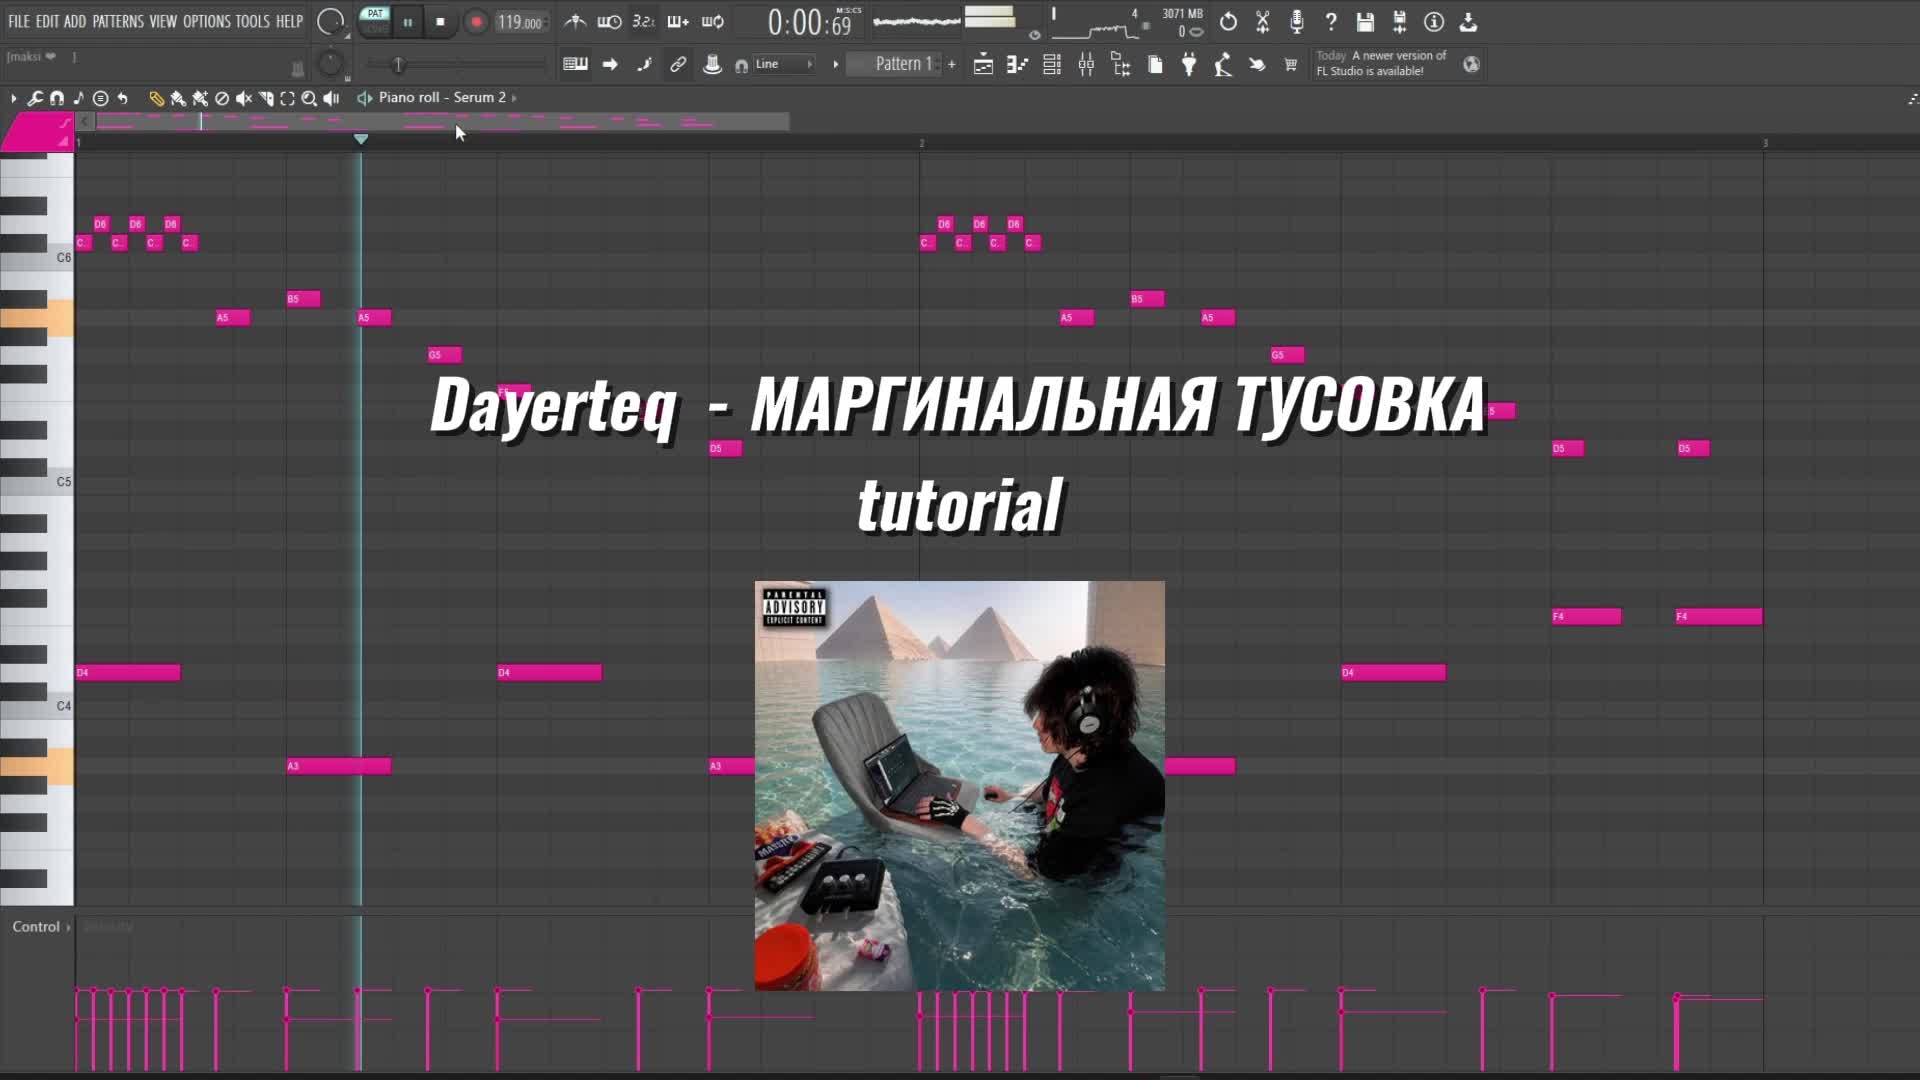Viewport: 1920px width, 1080px height.
Task: Click the TOOLS menu
Action: (x=253, y=21)
